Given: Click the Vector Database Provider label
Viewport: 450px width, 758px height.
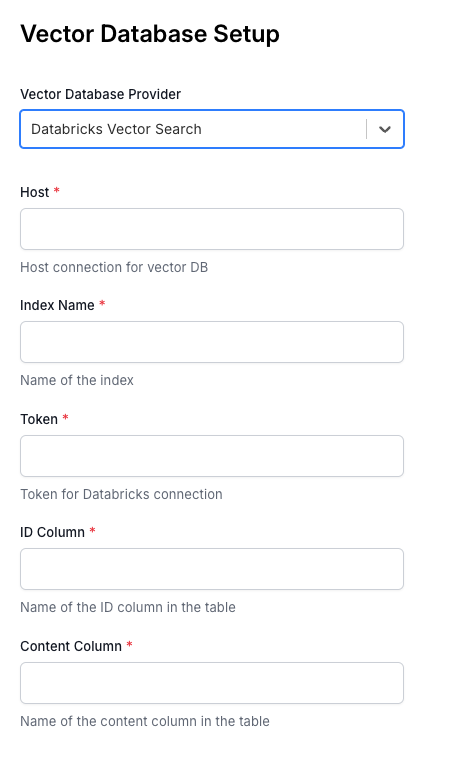Looking at the screenshot, I should tap(101, 94).
